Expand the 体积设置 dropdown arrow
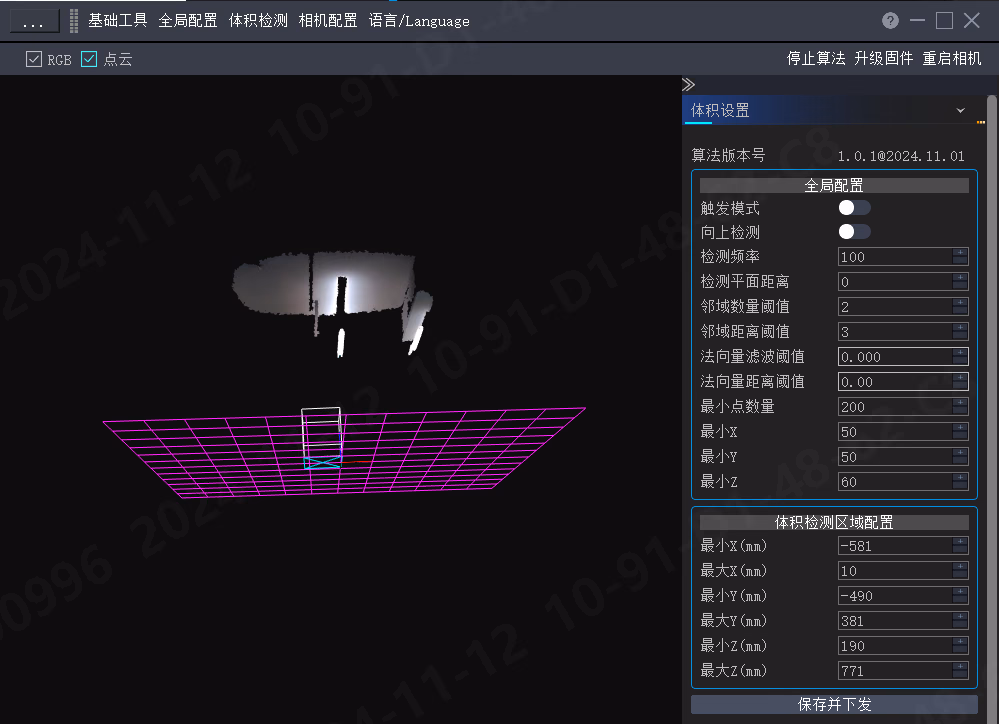Image resolution: width=999 pixels, height=724 pixels. (x=960, y=110)
